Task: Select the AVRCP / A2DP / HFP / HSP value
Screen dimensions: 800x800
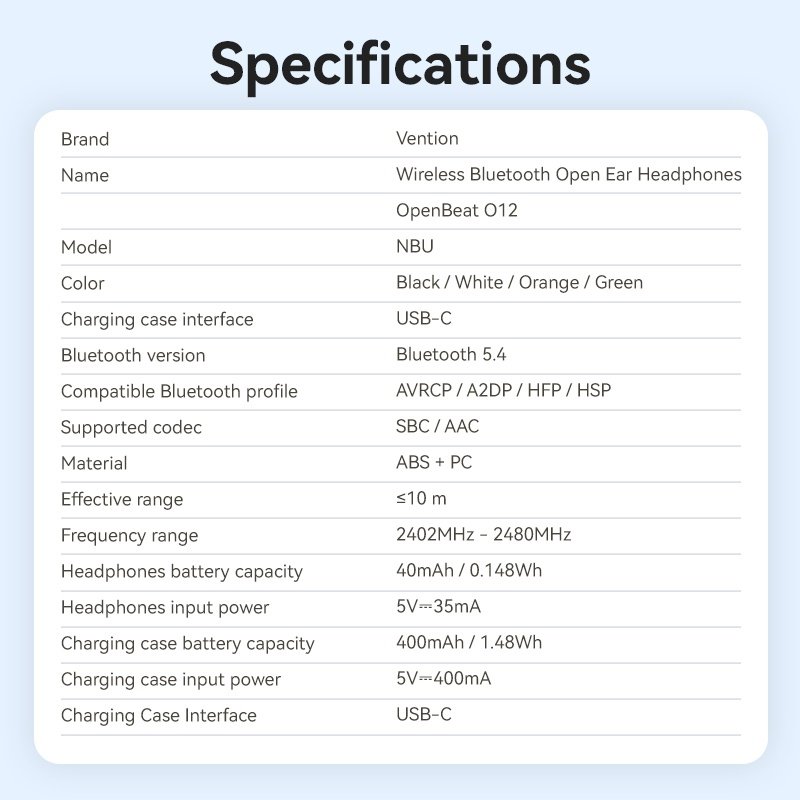Action: [503, 391]
